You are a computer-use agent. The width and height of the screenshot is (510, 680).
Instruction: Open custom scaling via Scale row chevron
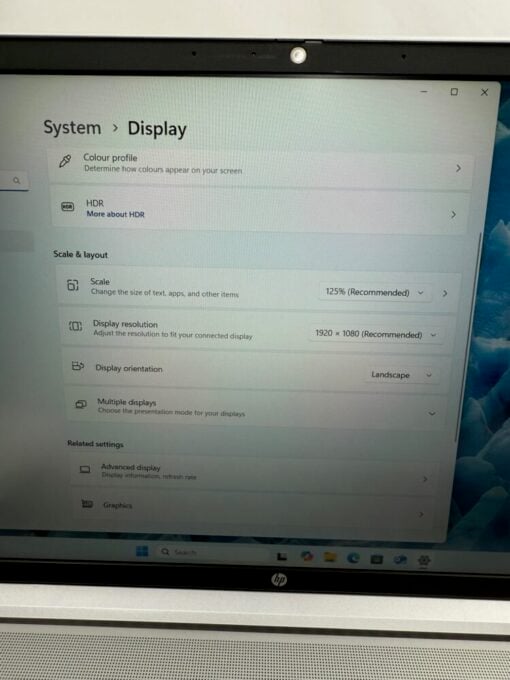click(445, 294)
